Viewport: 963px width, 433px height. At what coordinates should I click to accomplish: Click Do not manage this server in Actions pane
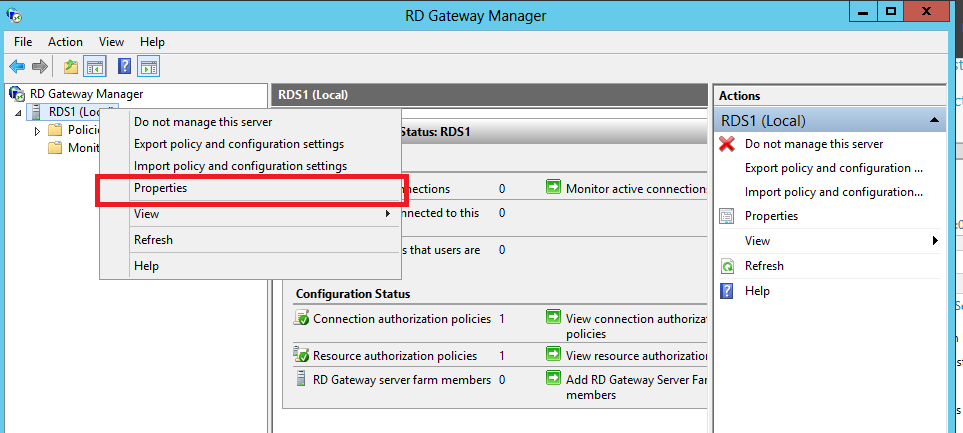814,144
